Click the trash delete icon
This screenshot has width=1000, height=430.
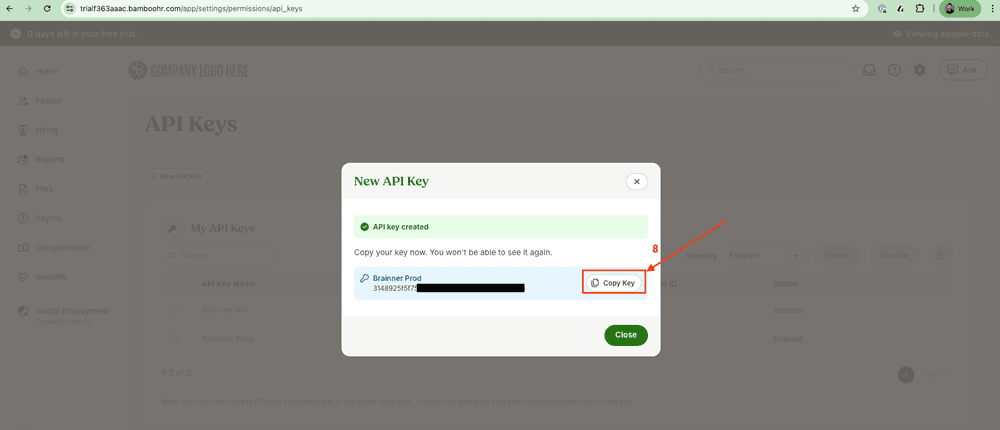[941, 256]
